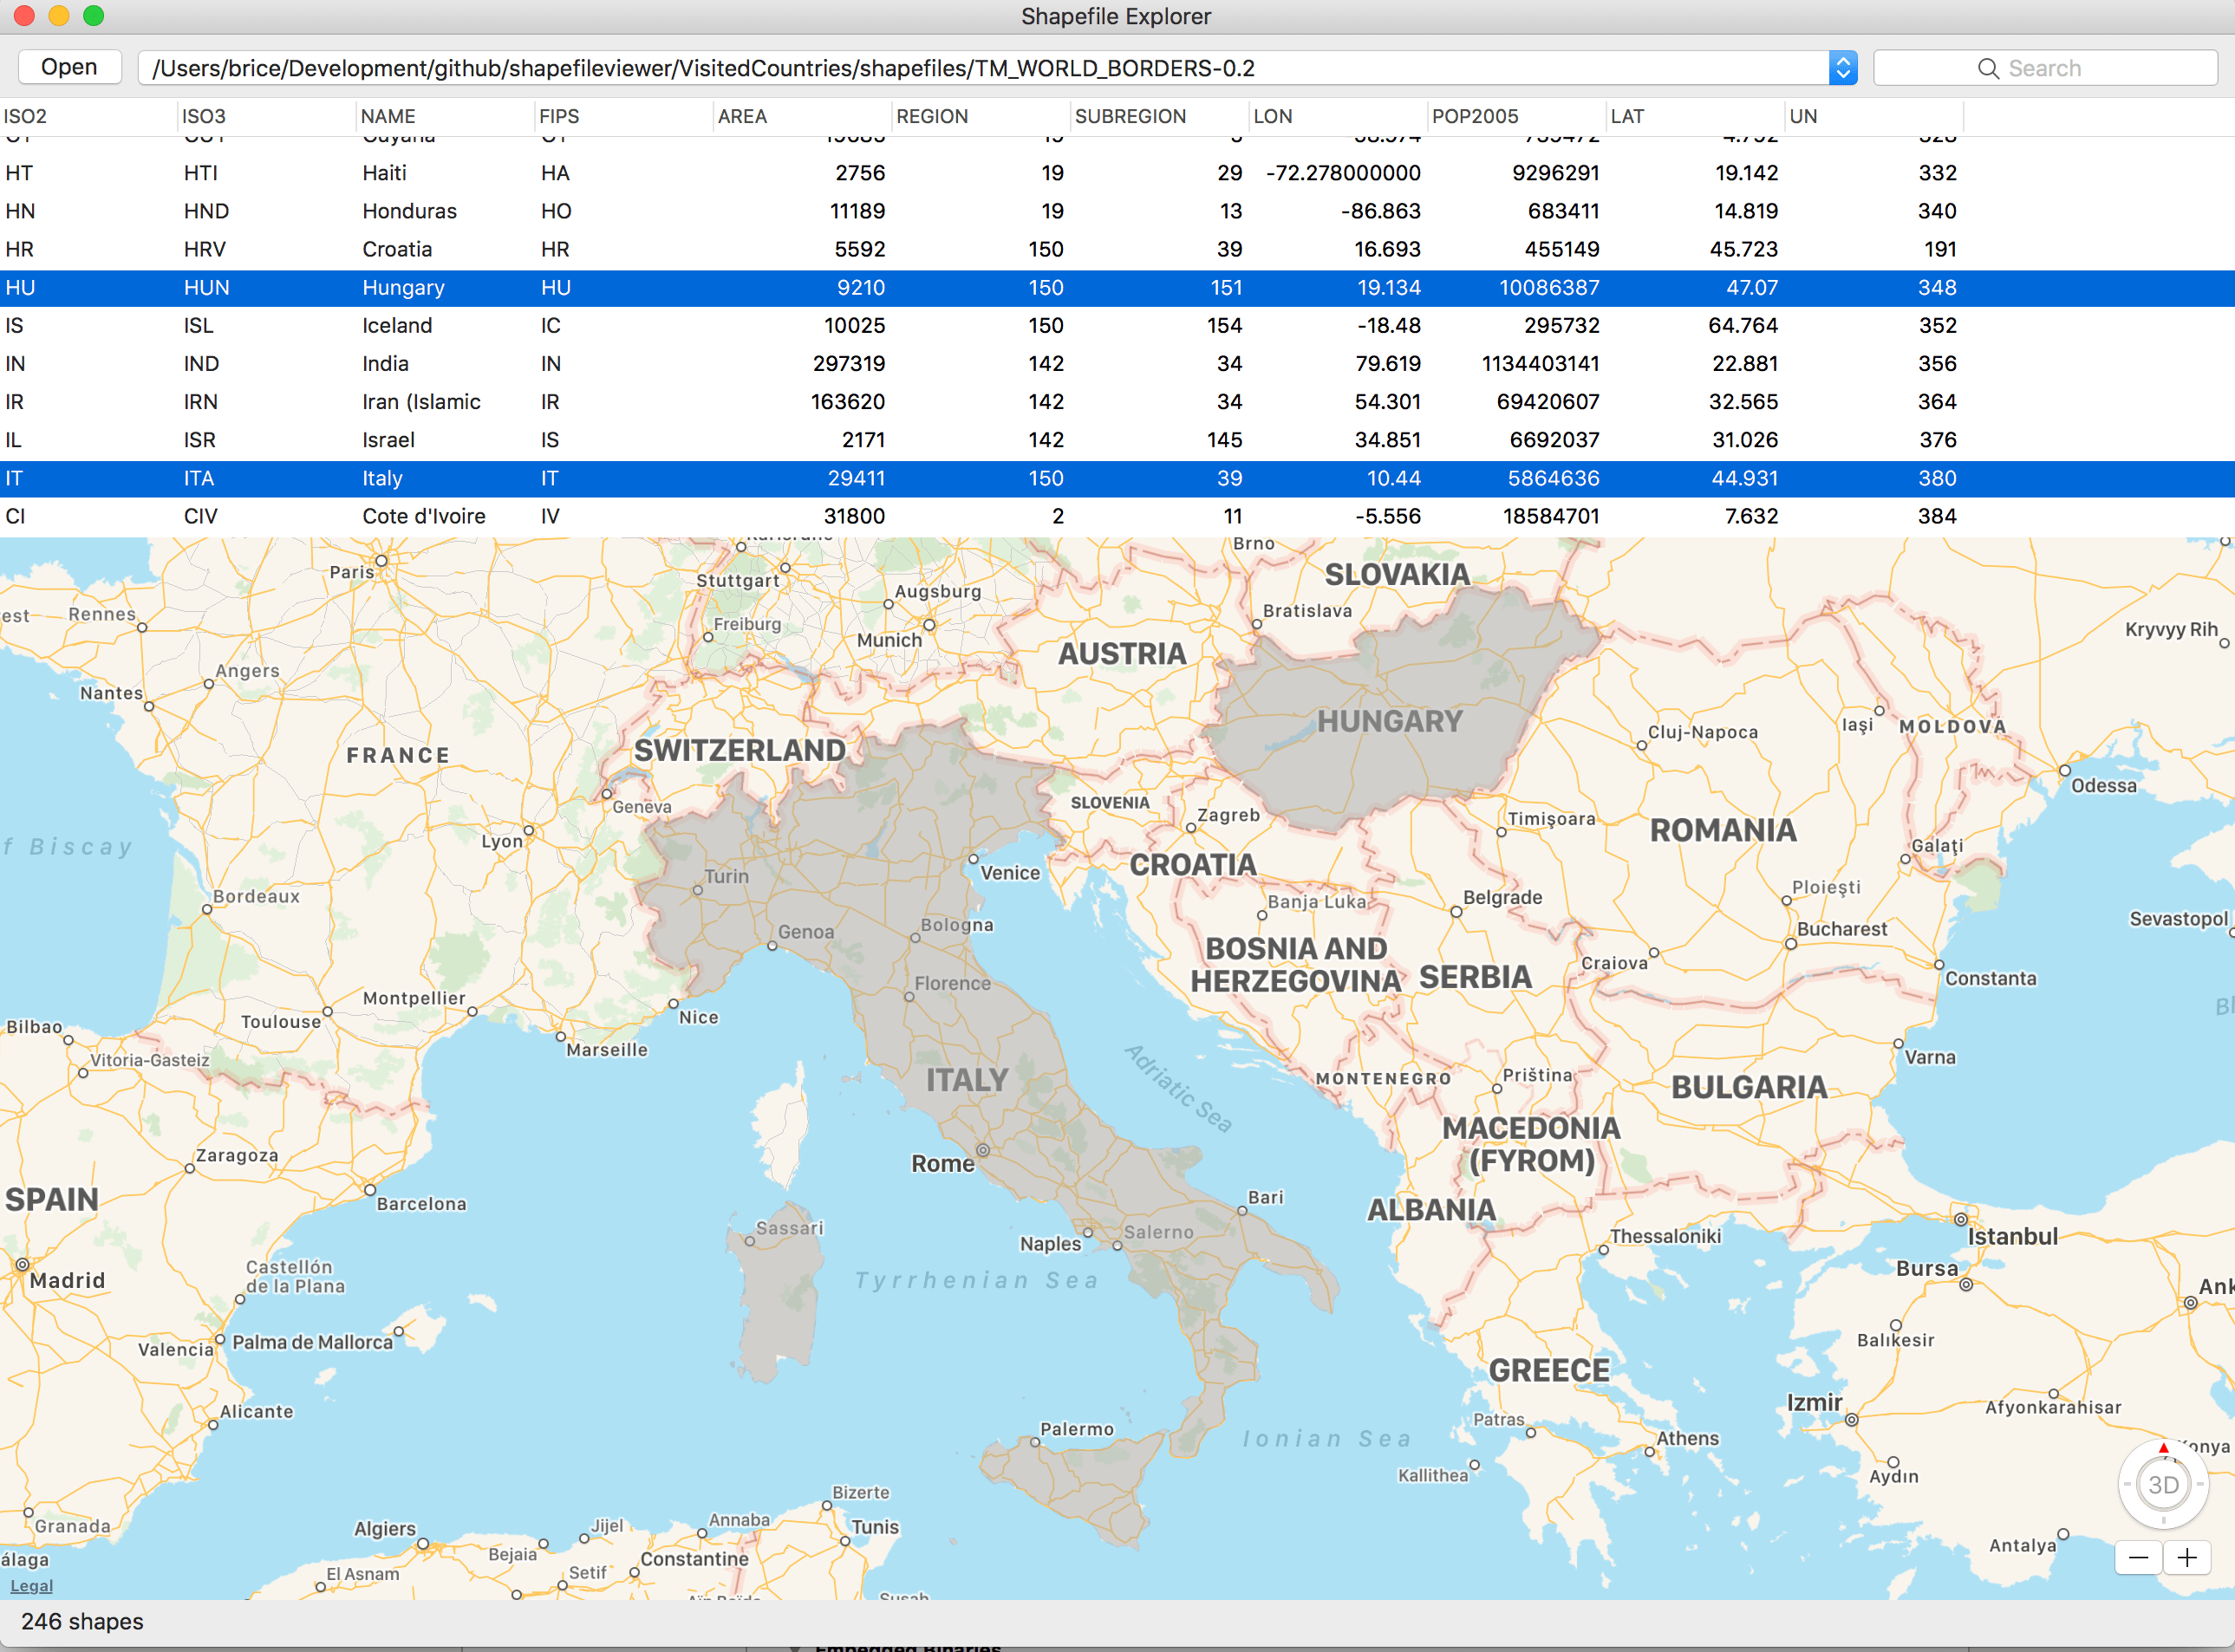The width and height of the screenshot is (2235, 1652).
Task: Click the green fullscreen window button
Action: point(93,15)
